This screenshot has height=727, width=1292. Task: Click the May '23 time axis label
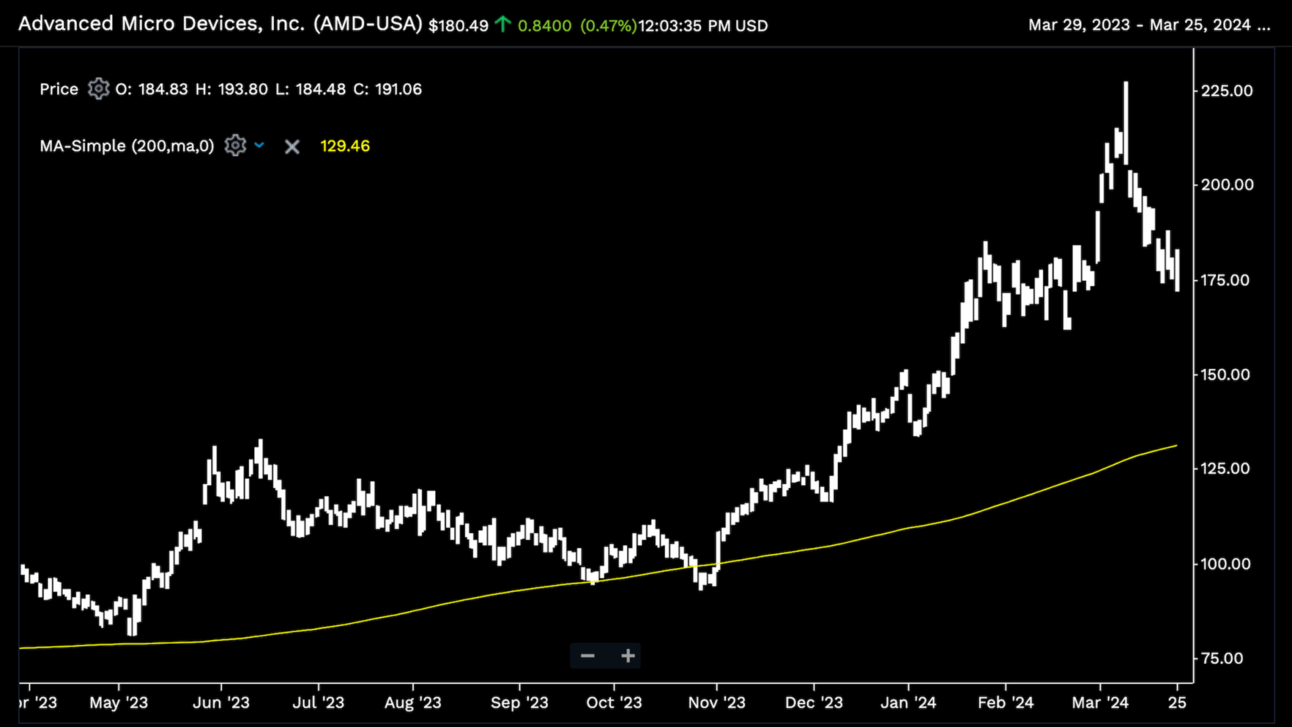[x=119, y=703]
